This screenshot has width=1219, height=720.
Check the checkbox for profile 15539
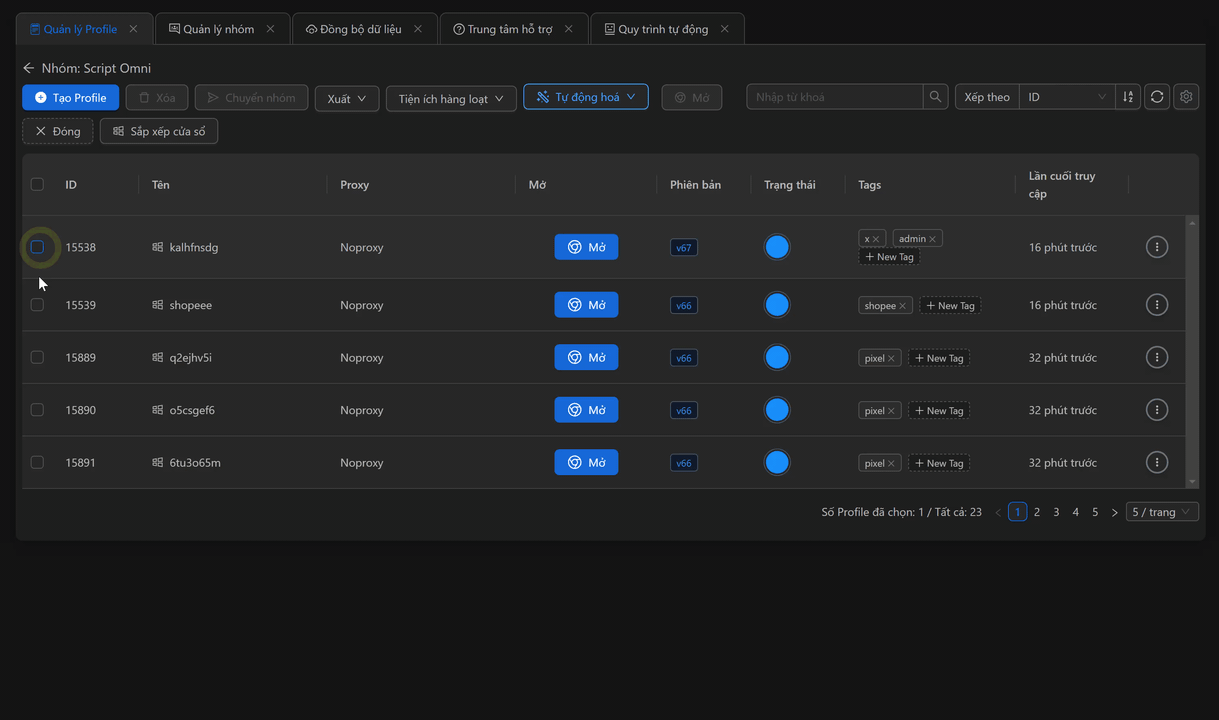click(37, 304)
